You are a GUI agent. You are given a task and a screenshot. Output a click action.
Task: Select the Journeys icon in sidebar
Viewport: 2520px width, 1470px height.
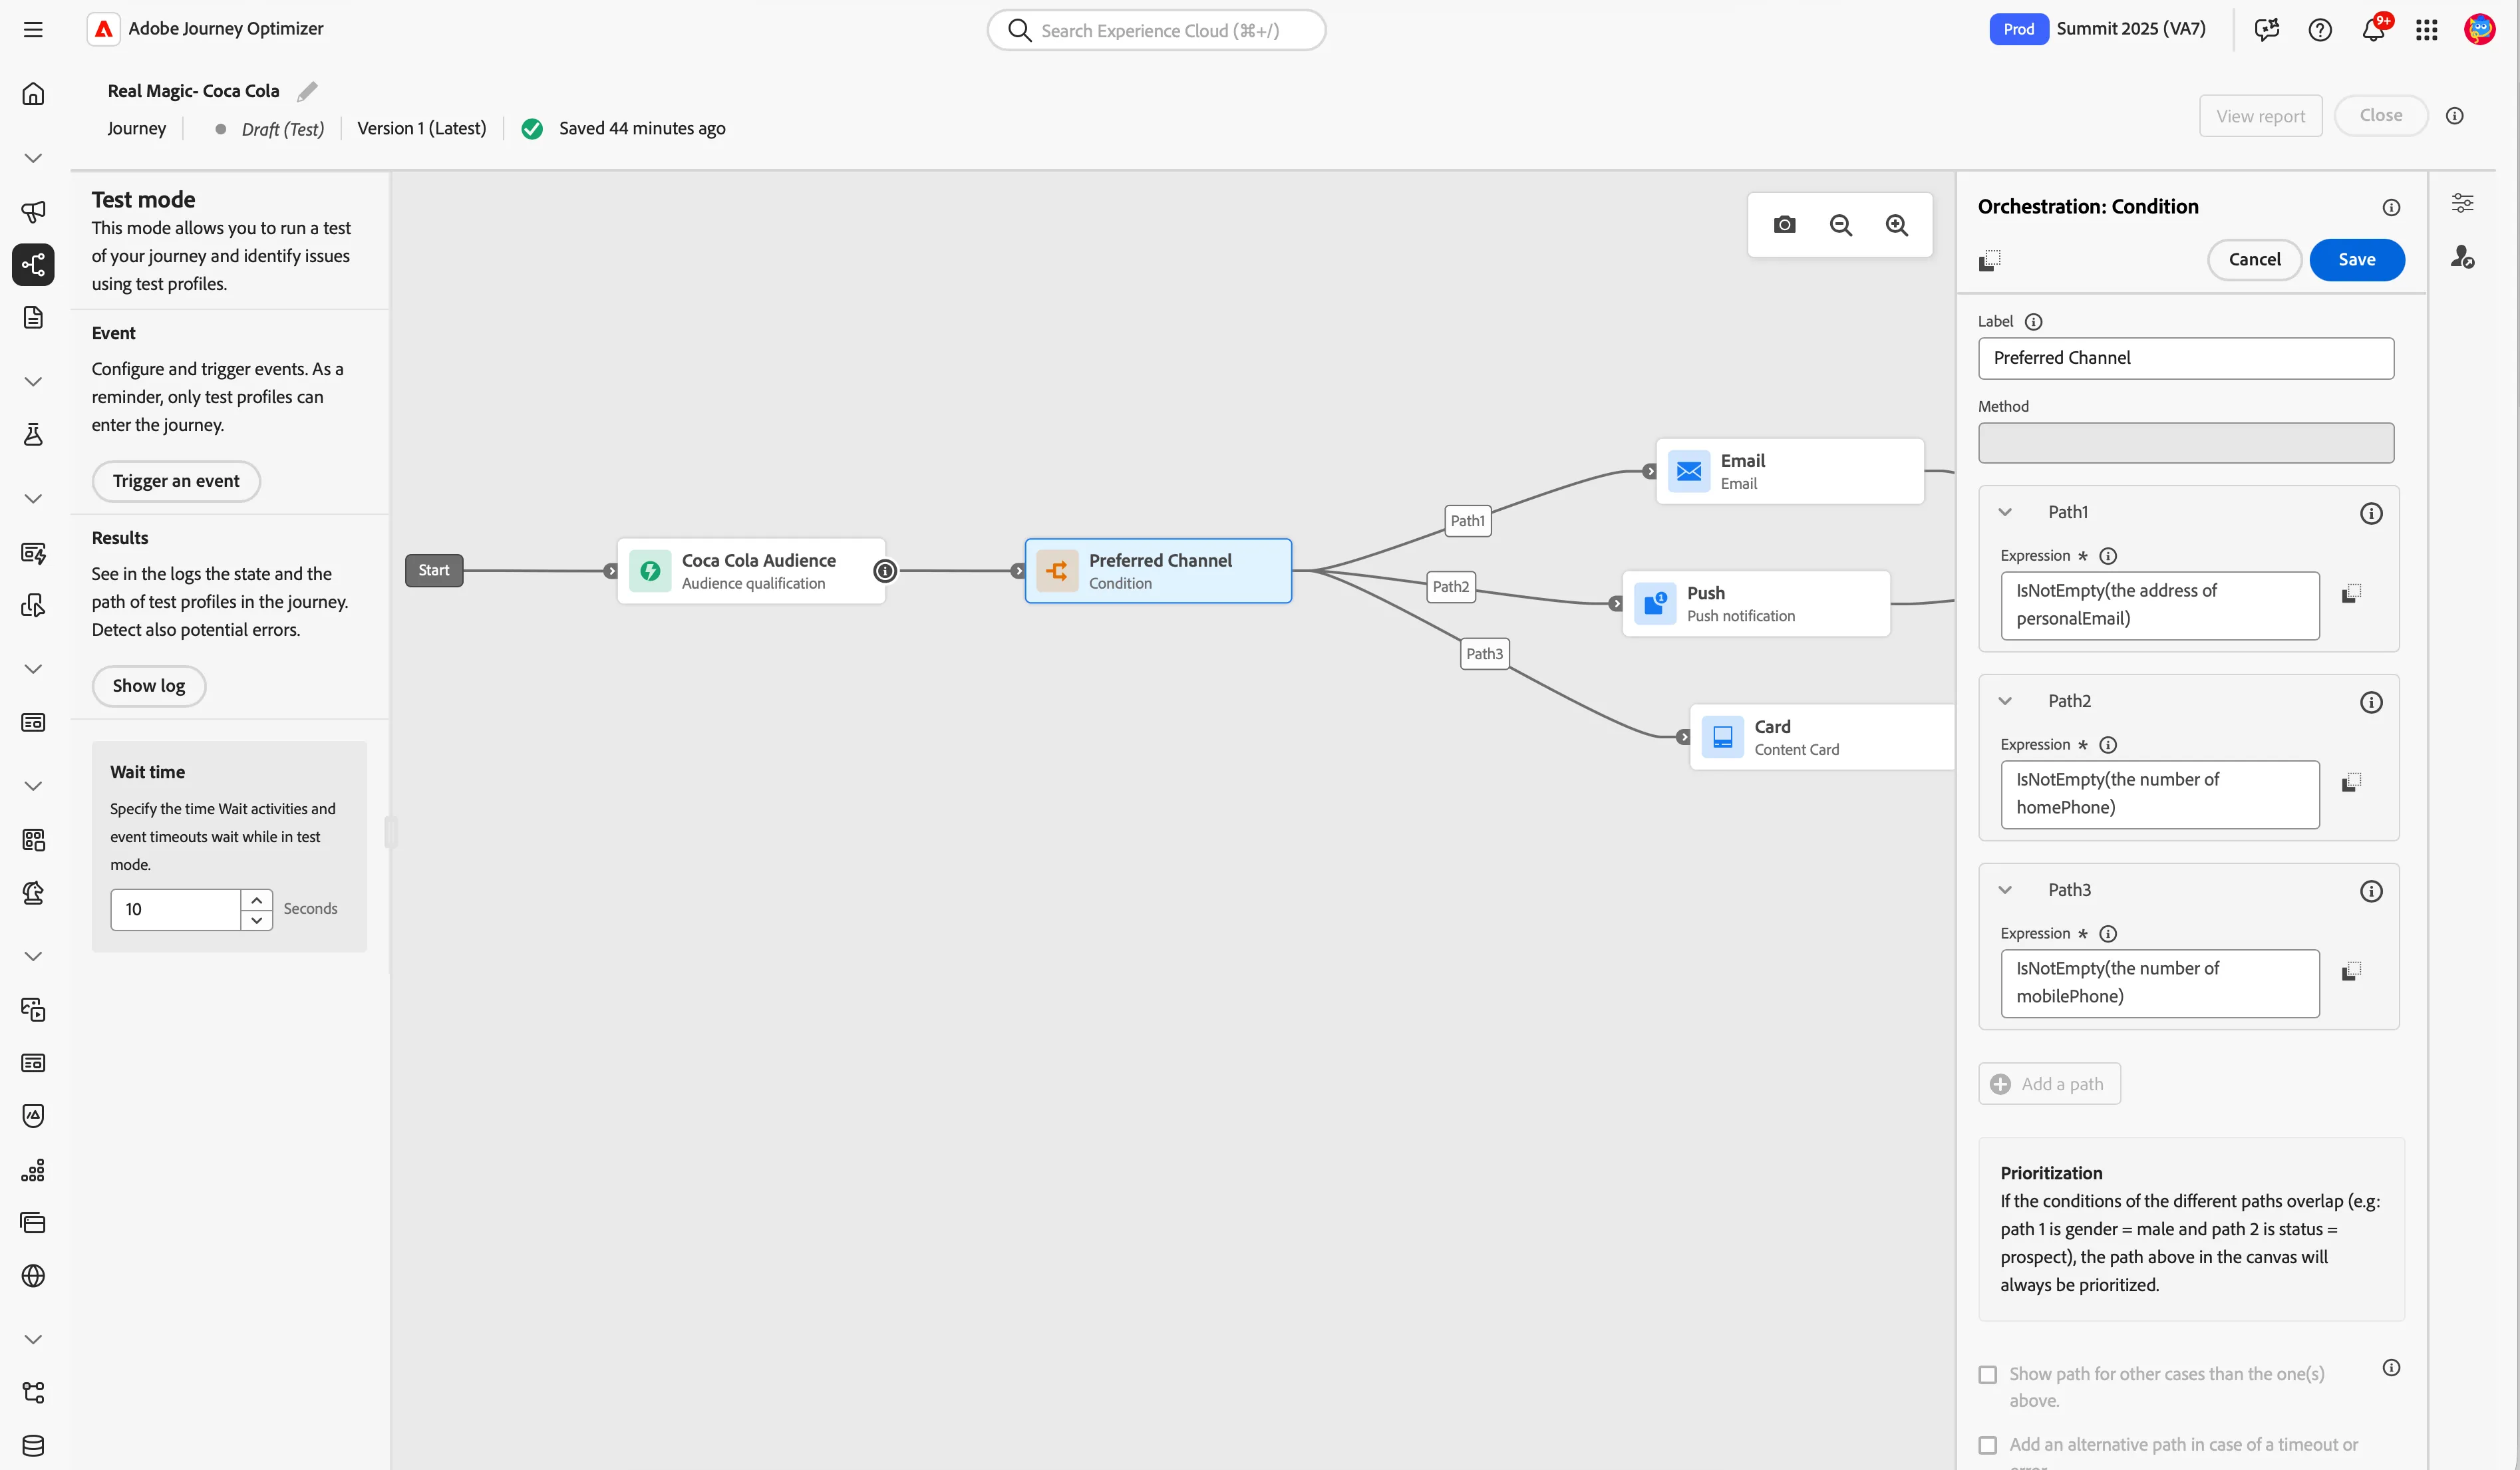pyautogui.click(x=33, y=265)
